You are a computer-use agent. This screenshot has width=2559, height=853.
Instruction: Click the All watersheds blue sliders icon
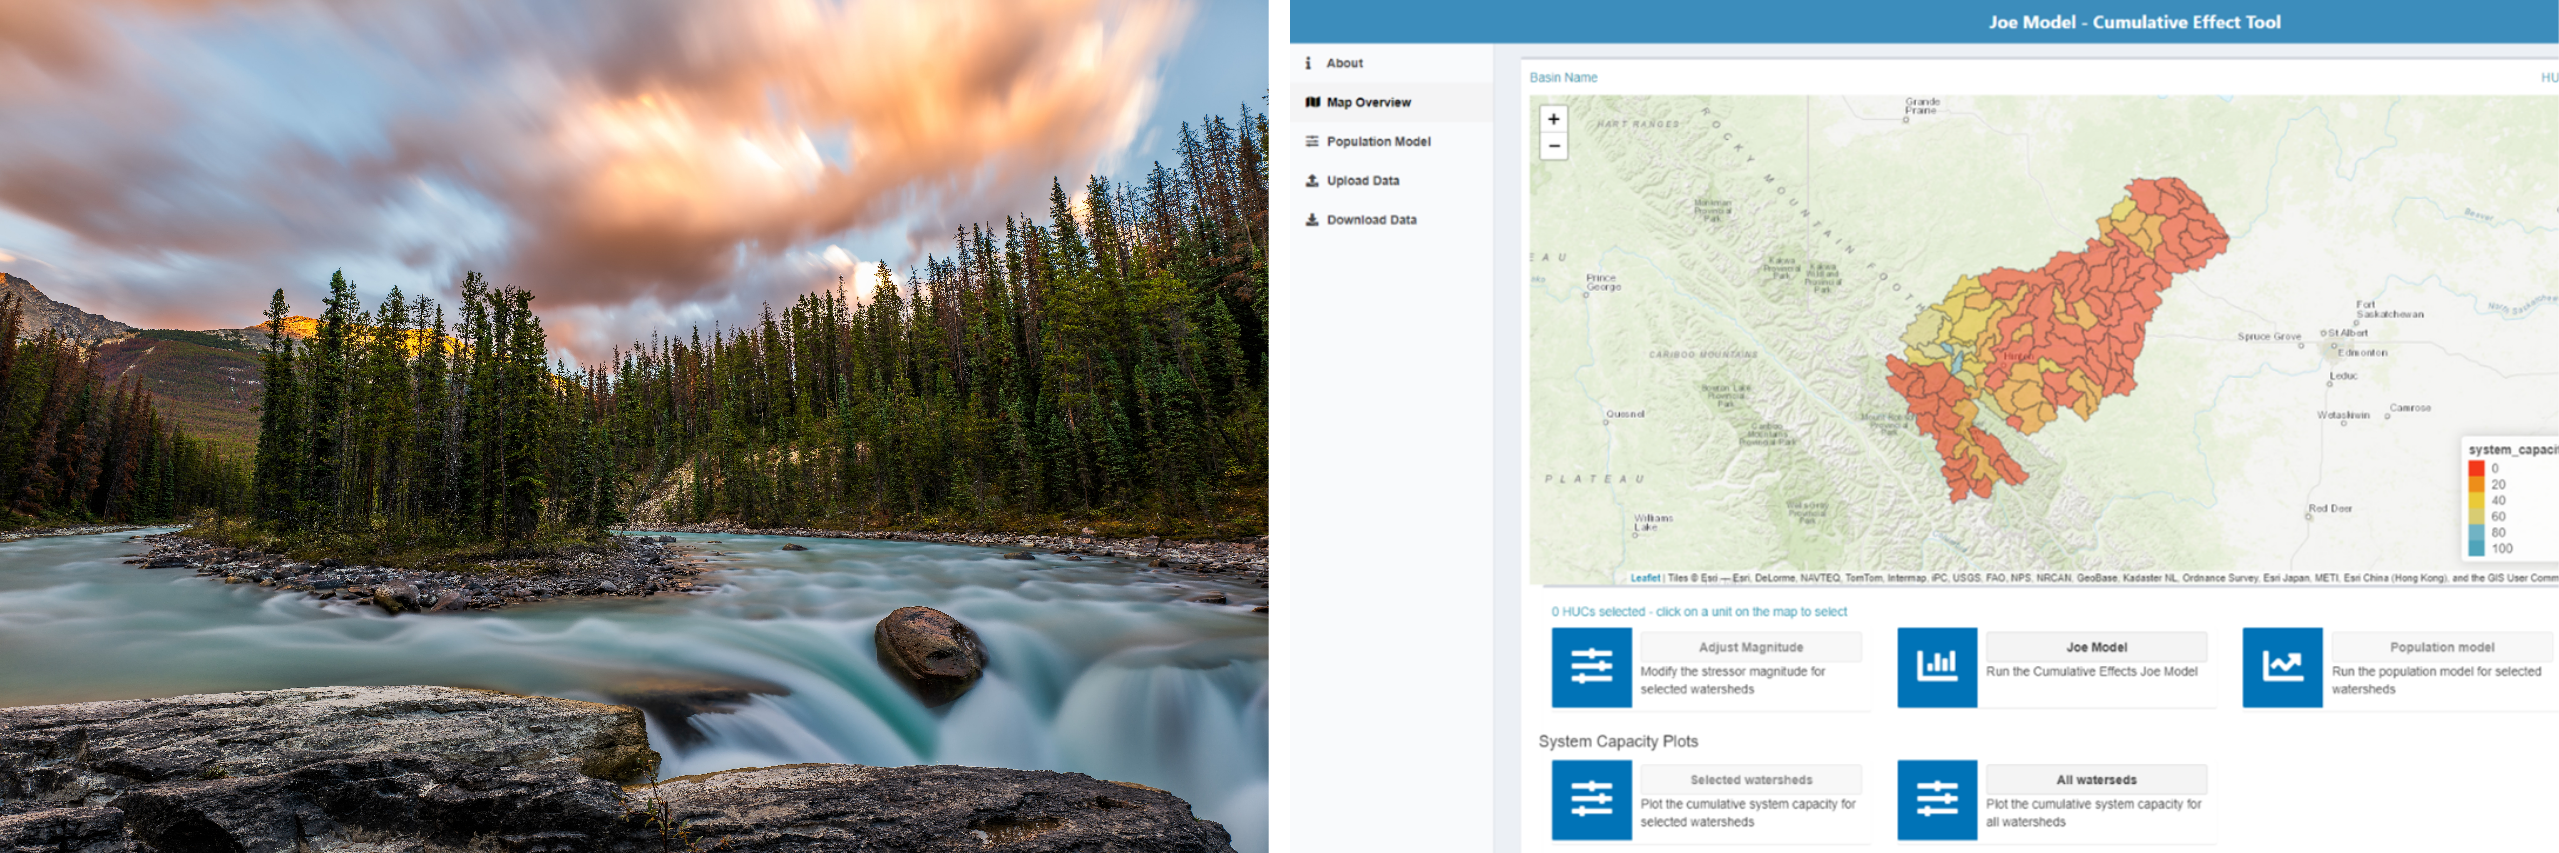(x=1937, y=800)
